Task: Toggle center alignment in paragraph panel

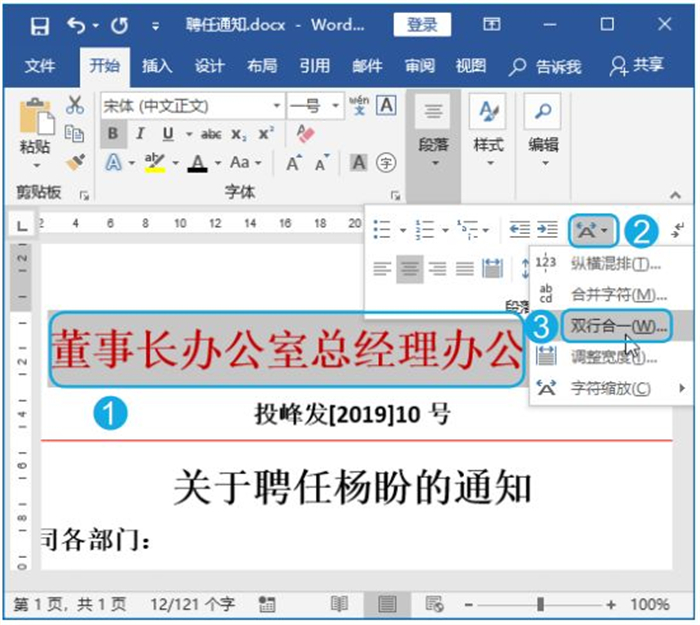Action: pos(409,268)
